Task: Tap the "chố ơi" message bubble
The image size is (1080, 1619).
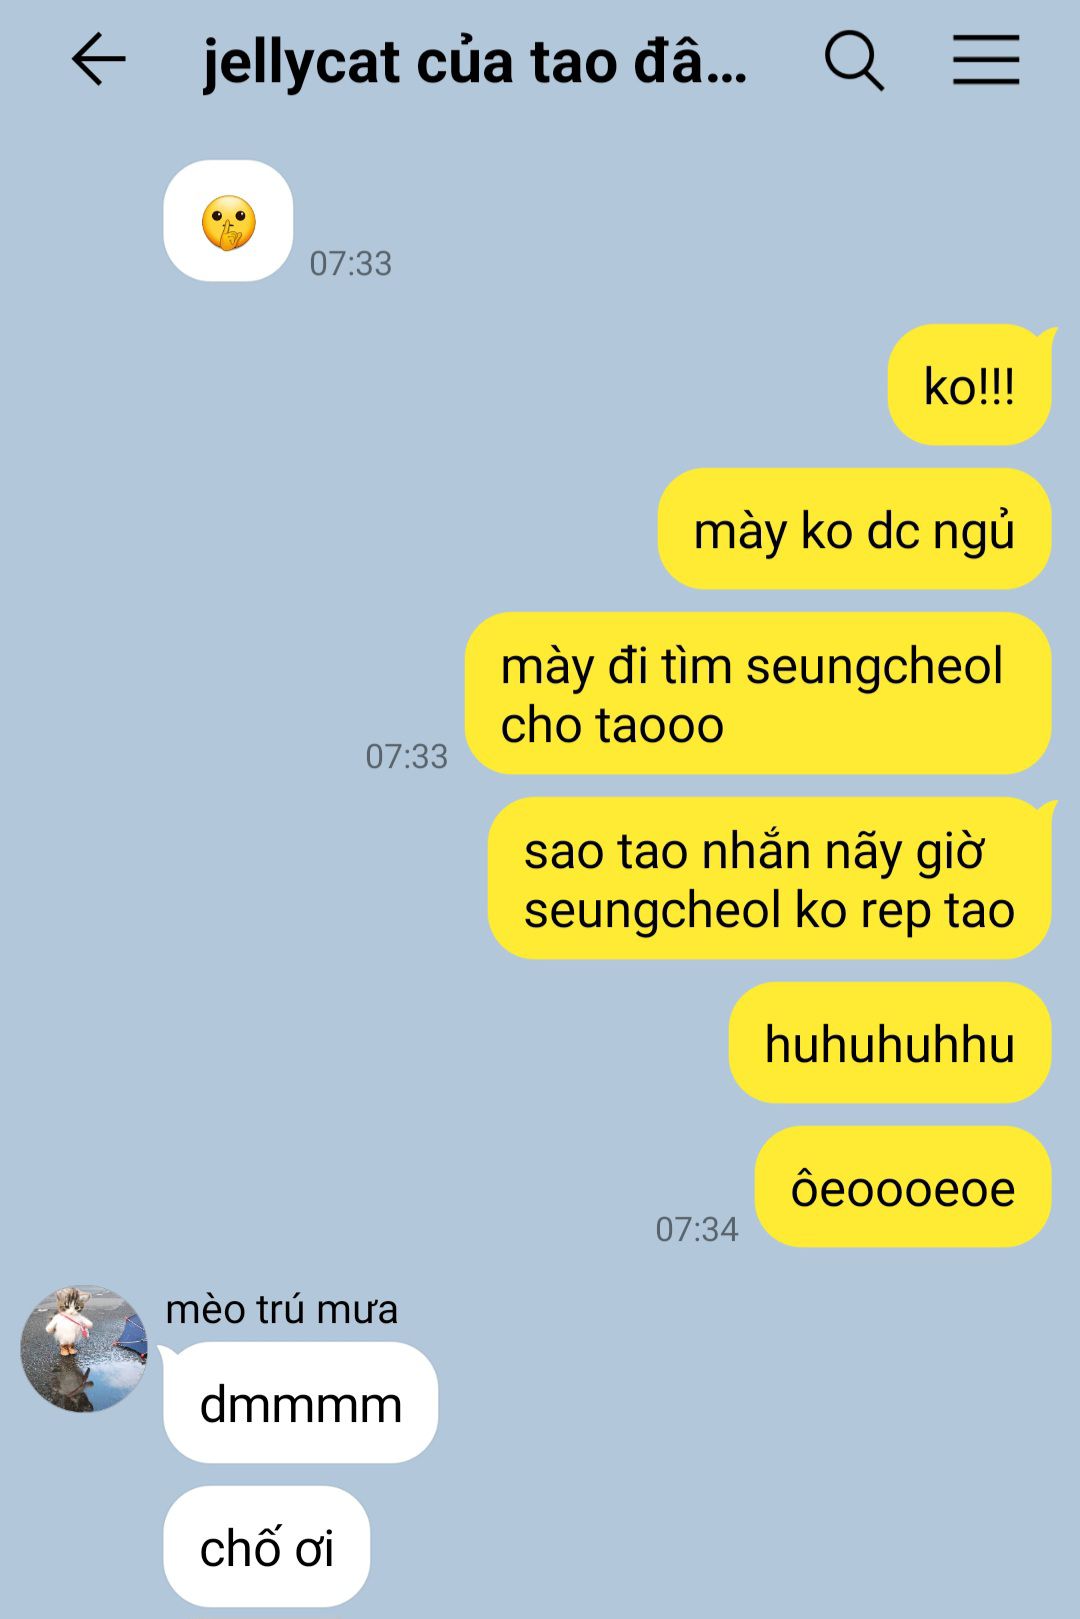Action: [x=266, y=1547]
